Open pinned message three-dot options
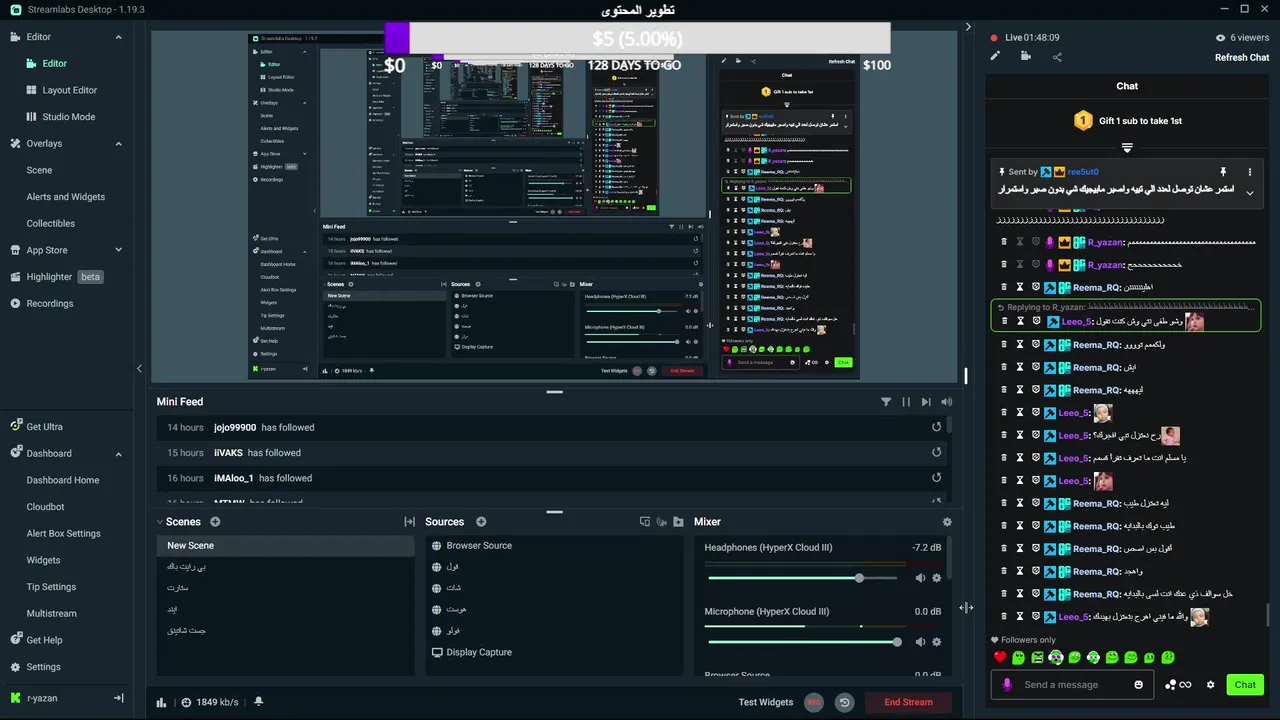1280x720 pixels. coord(1250,172)
